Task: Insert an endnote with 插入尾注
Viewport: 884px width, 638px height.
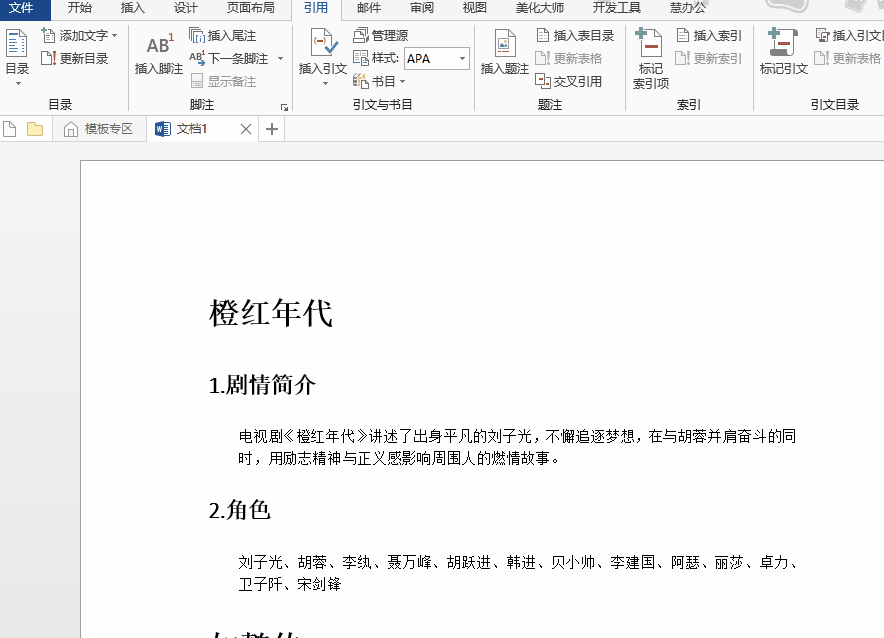Action: [x=223, y=36]
